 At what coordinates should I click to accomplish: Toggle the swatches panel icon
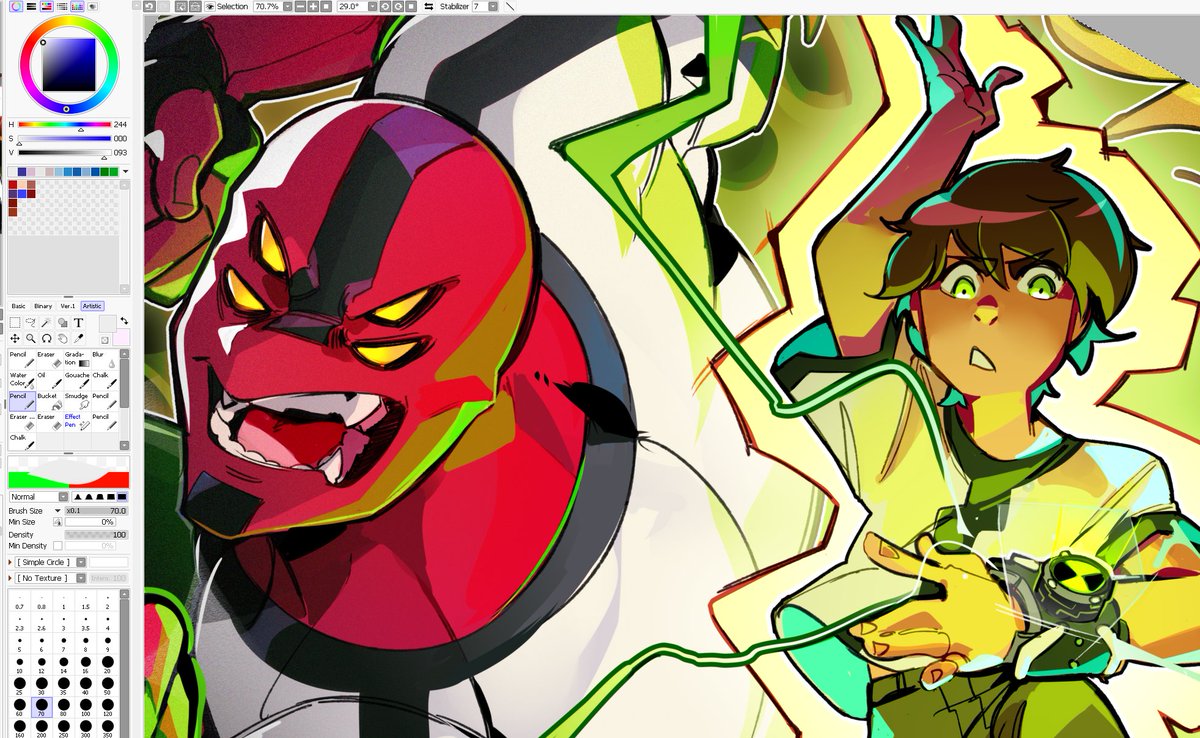[77, 6]
